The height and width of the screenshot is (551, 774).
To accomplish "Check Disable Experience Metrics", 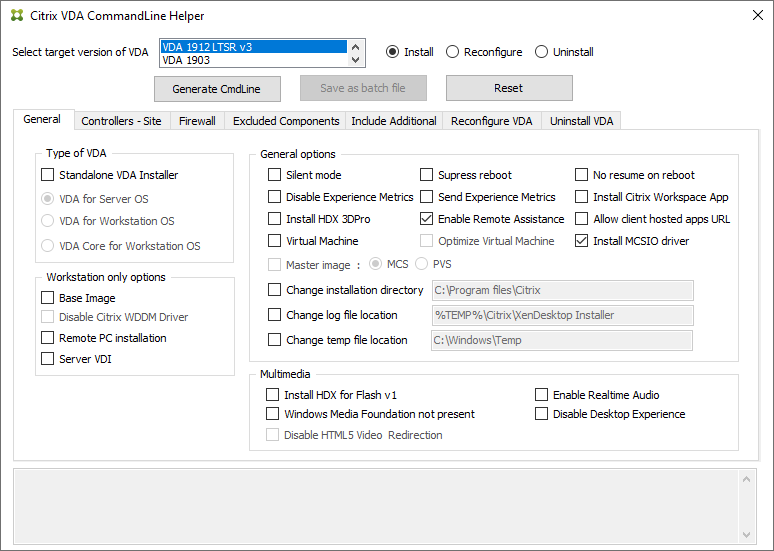I will coord(274,197).
